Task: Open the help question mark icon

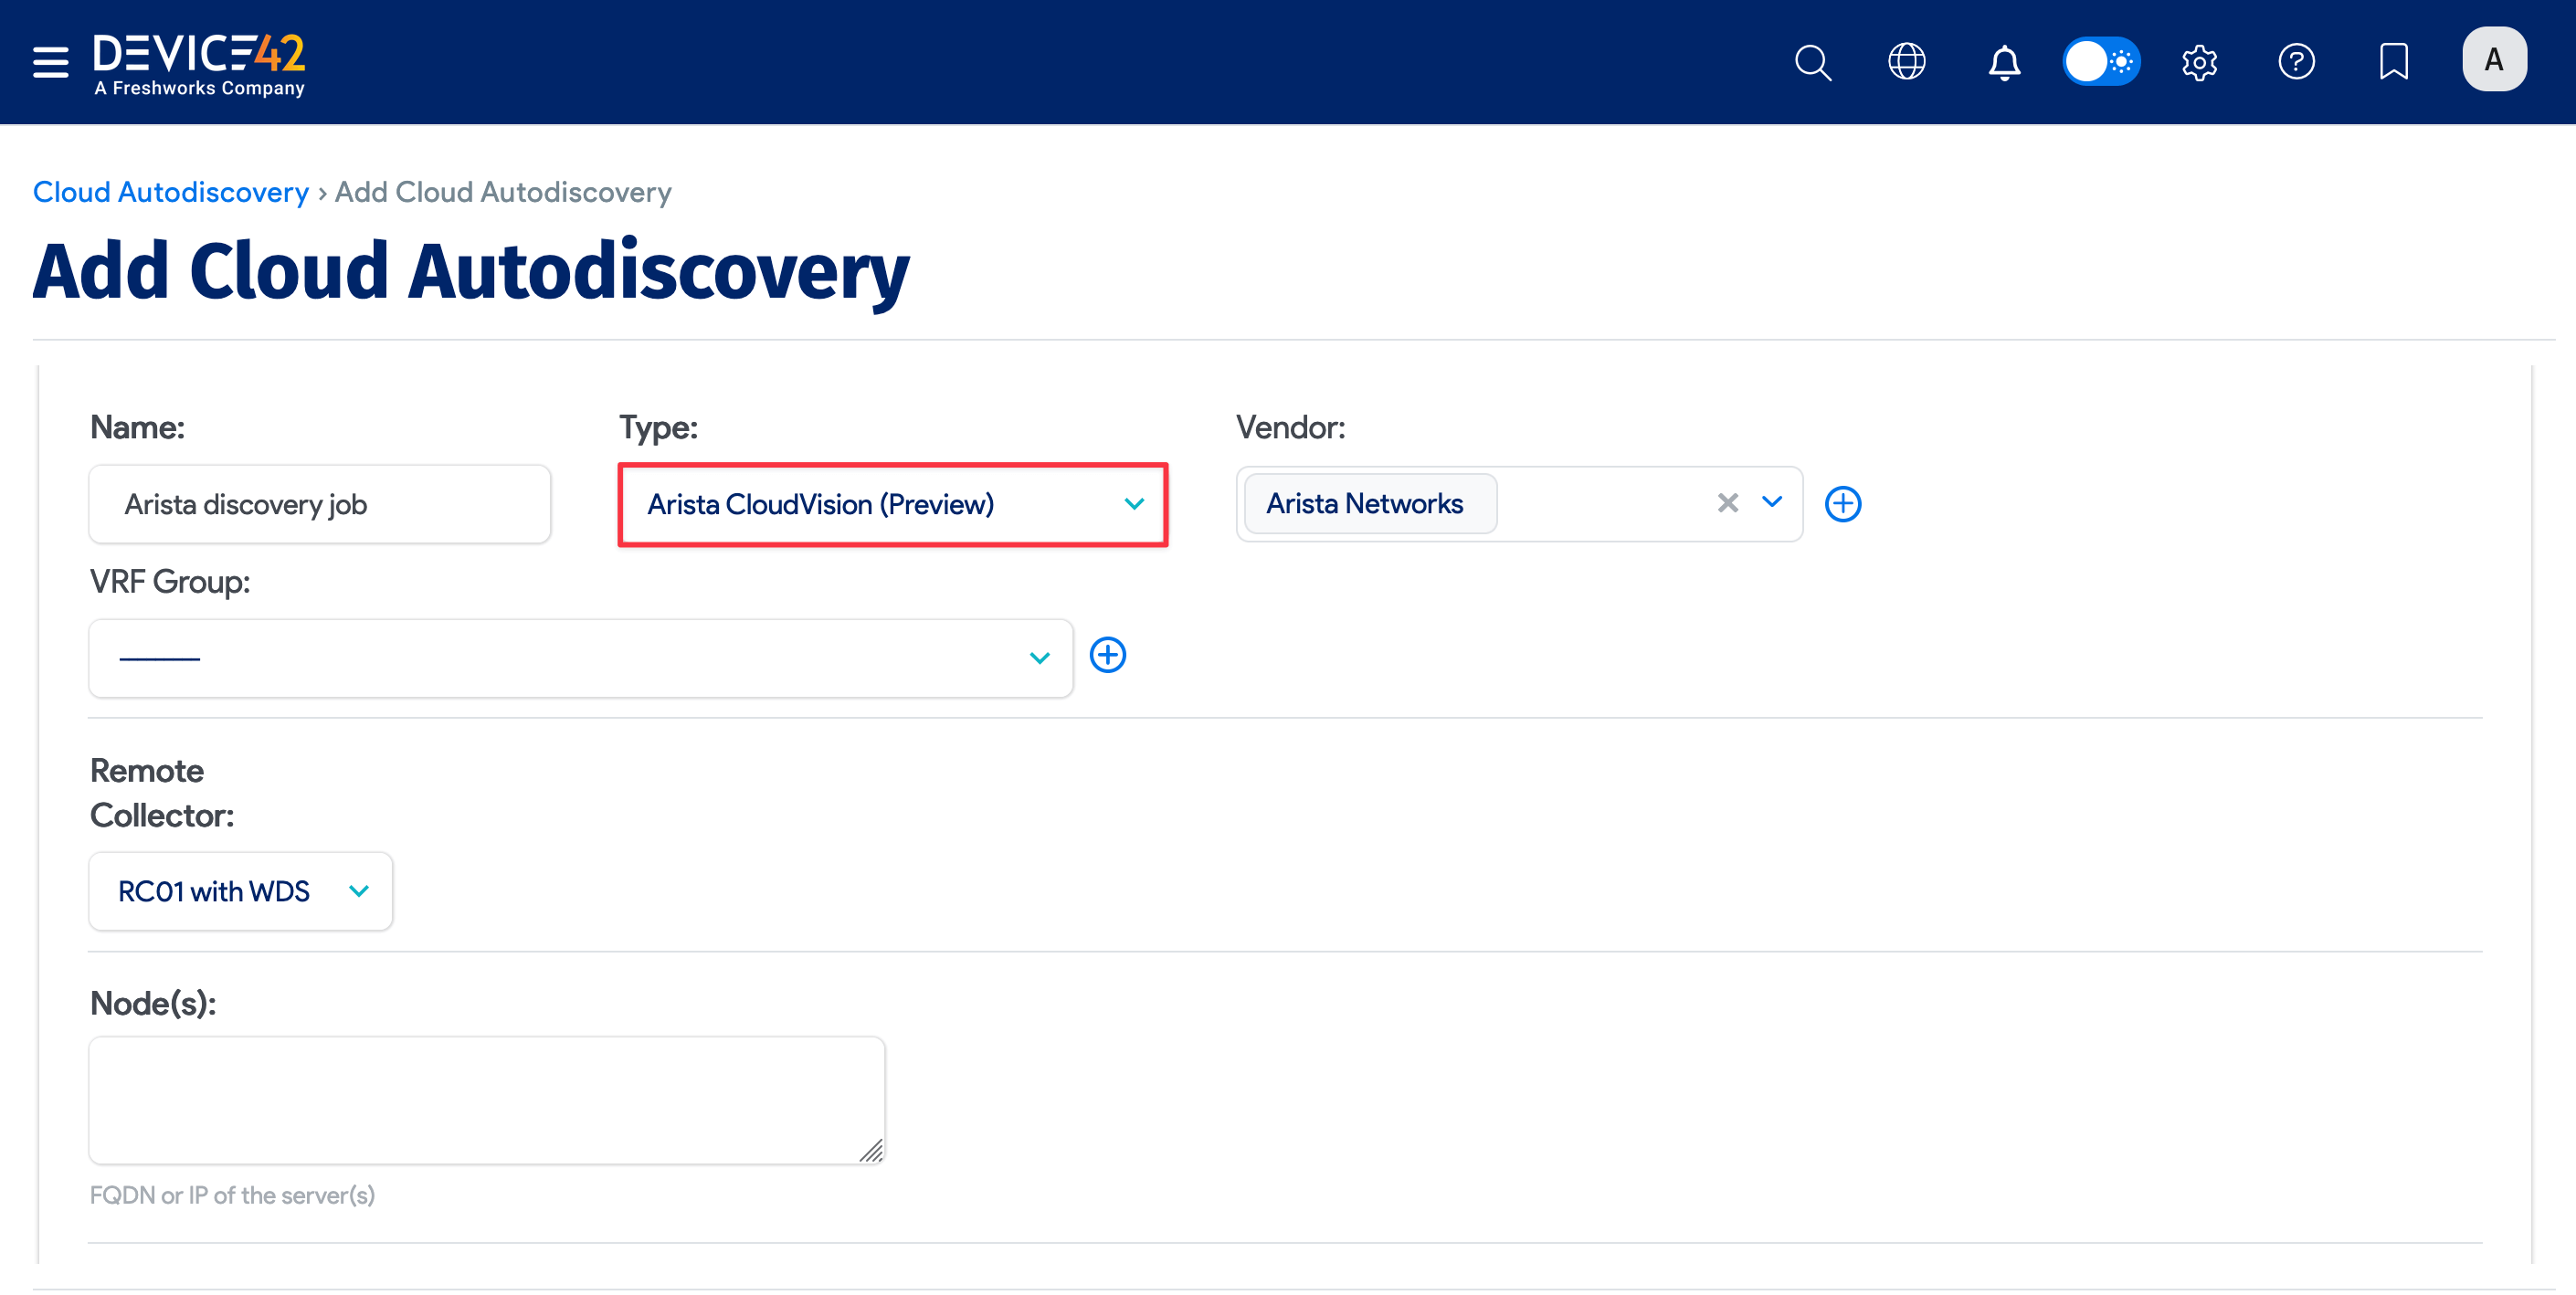Action: (x=2296, y=62)
